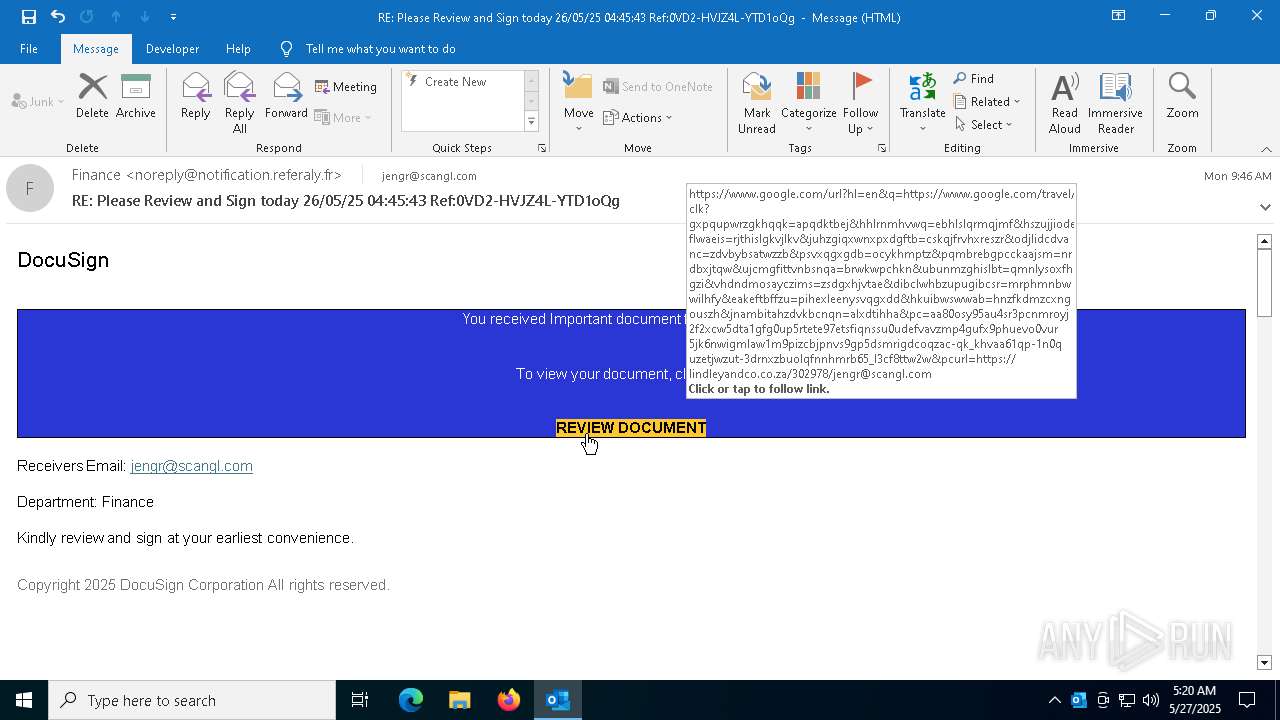Open the Quick Steps dialog launcher

(x=542, y=148)
